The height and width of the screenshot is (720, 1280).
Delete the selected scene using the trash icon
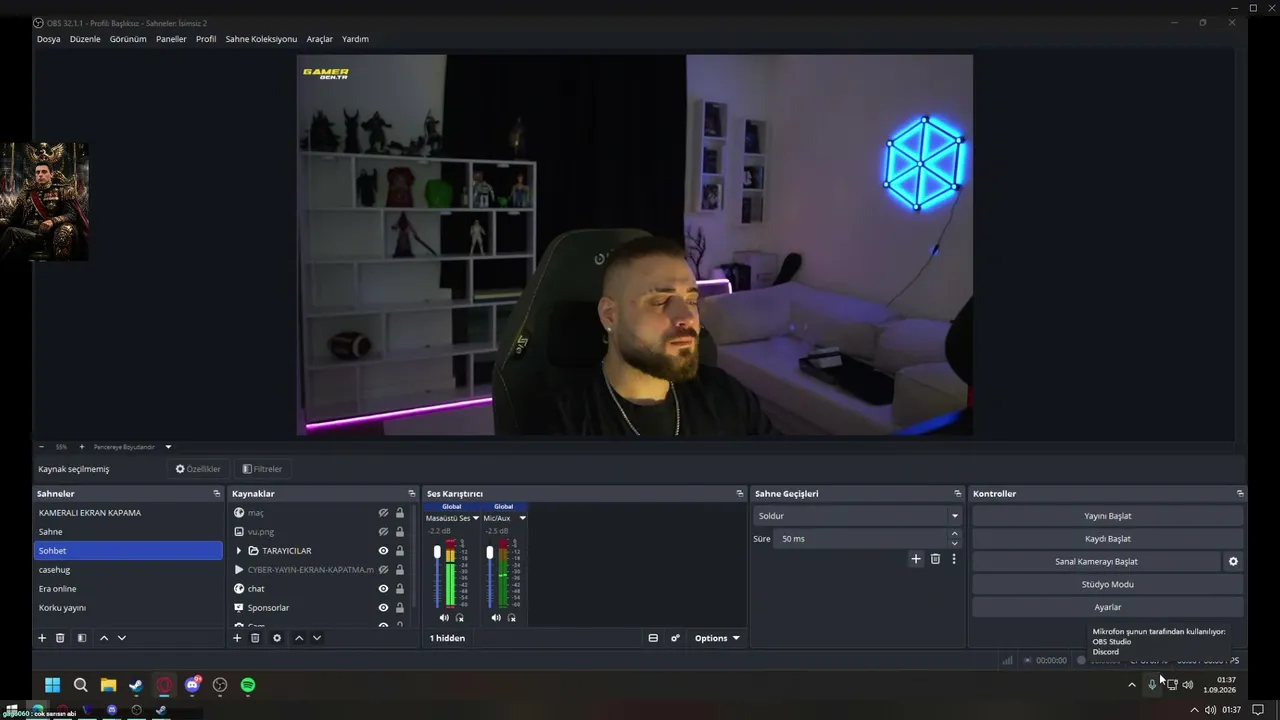[x=60, y=638]
